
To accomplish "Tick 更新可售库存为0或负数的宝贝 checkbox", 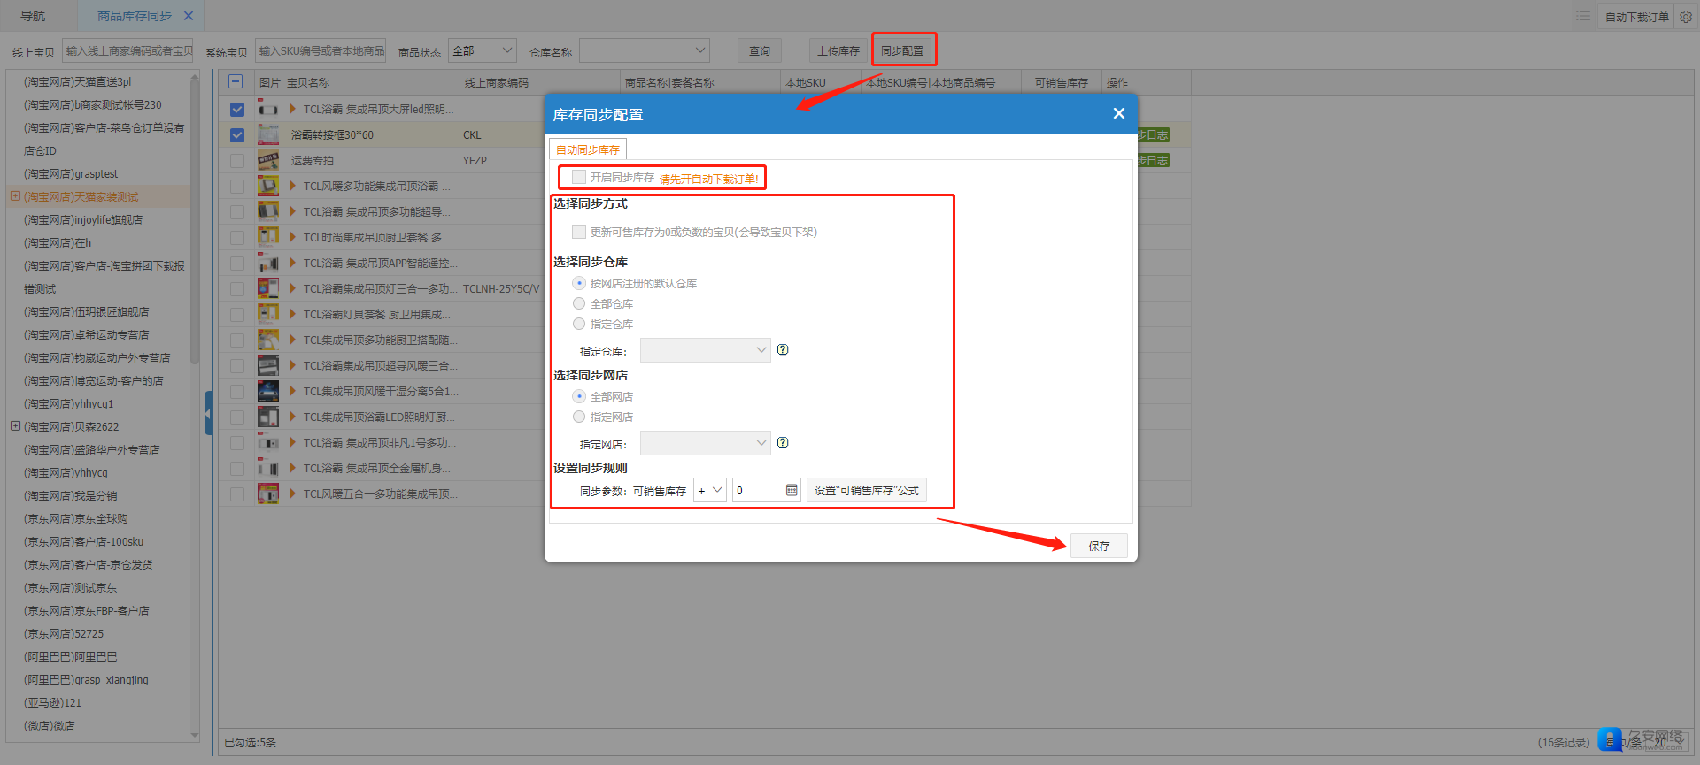I will tap(579, 232).
